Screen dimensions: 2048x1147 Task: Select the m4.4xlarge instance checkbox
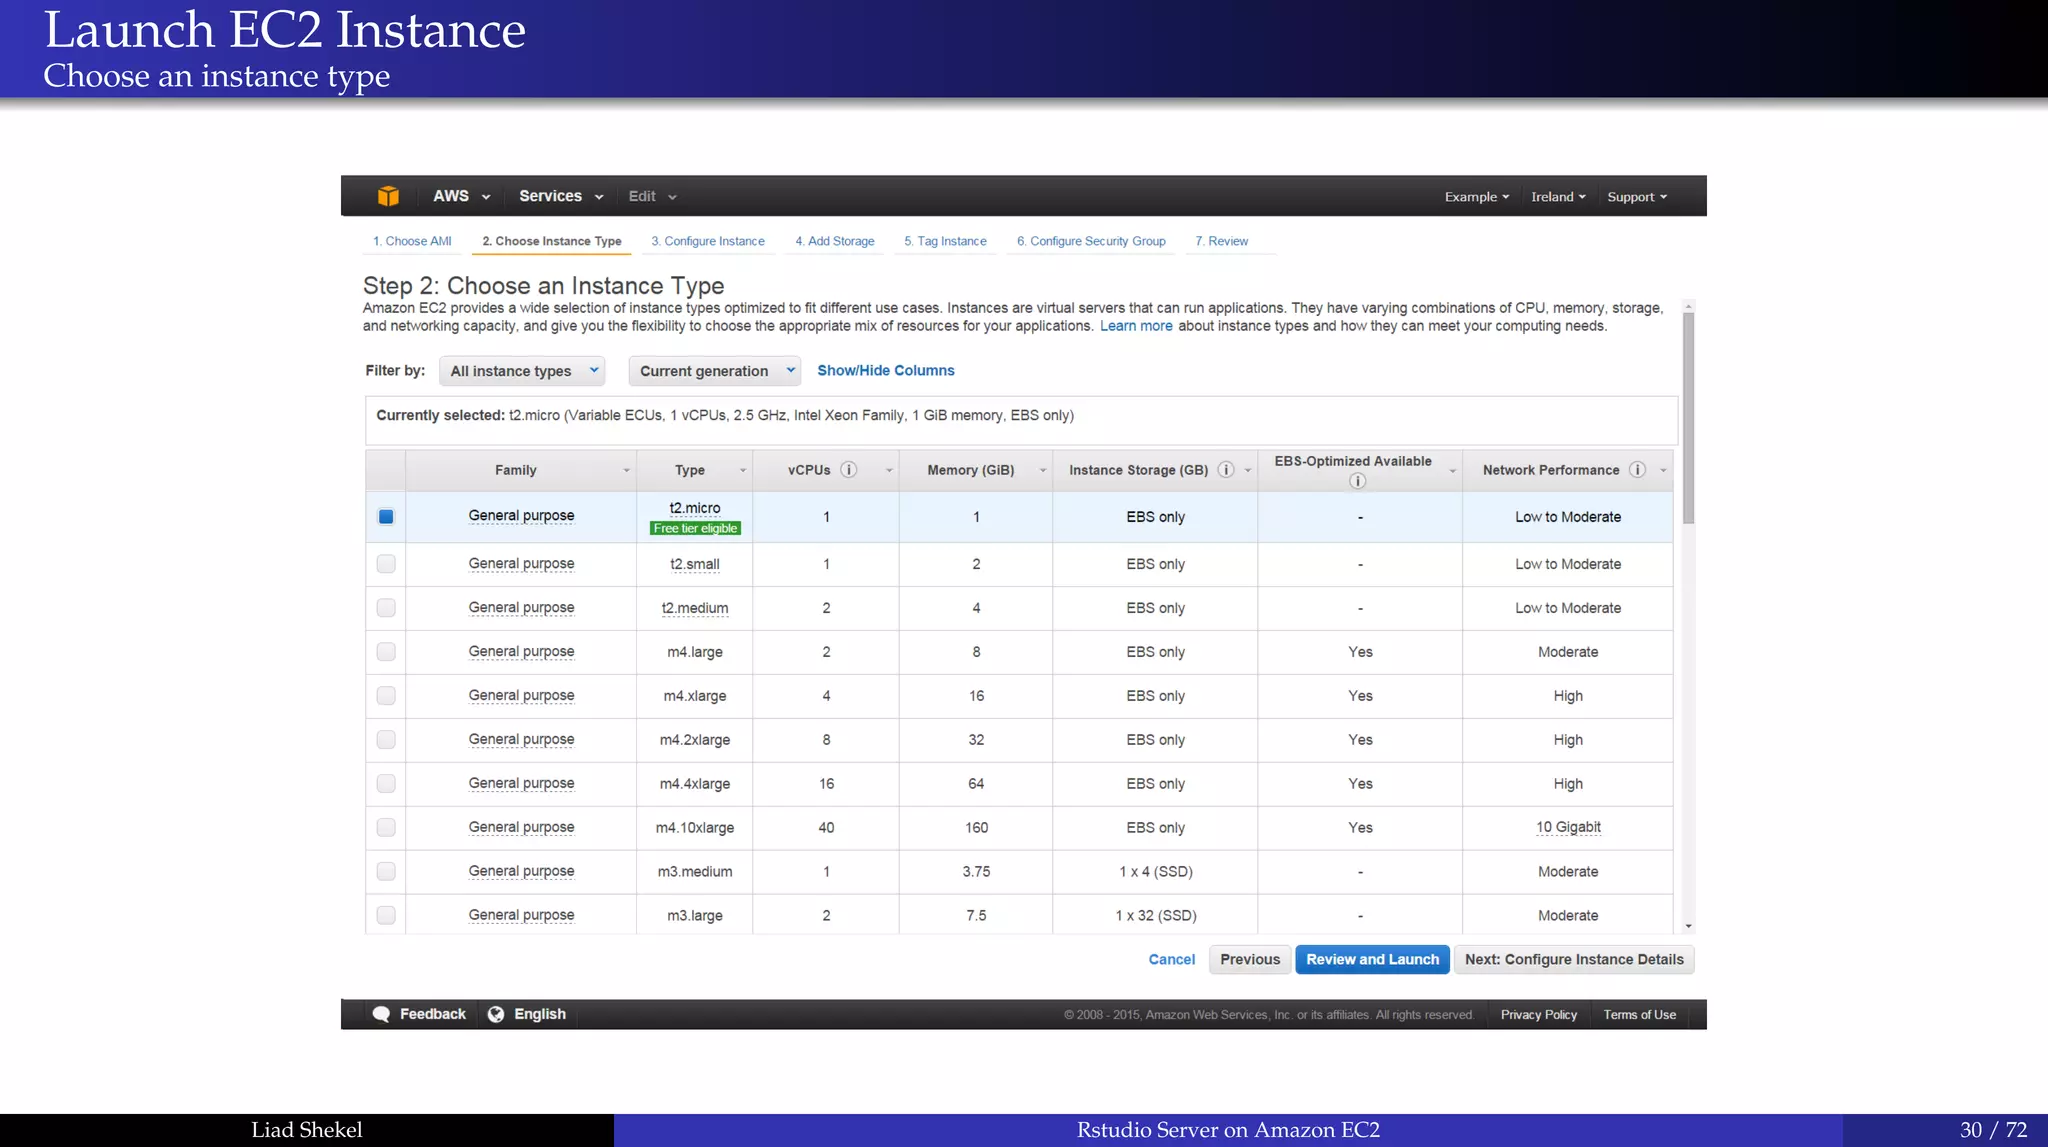386,784
